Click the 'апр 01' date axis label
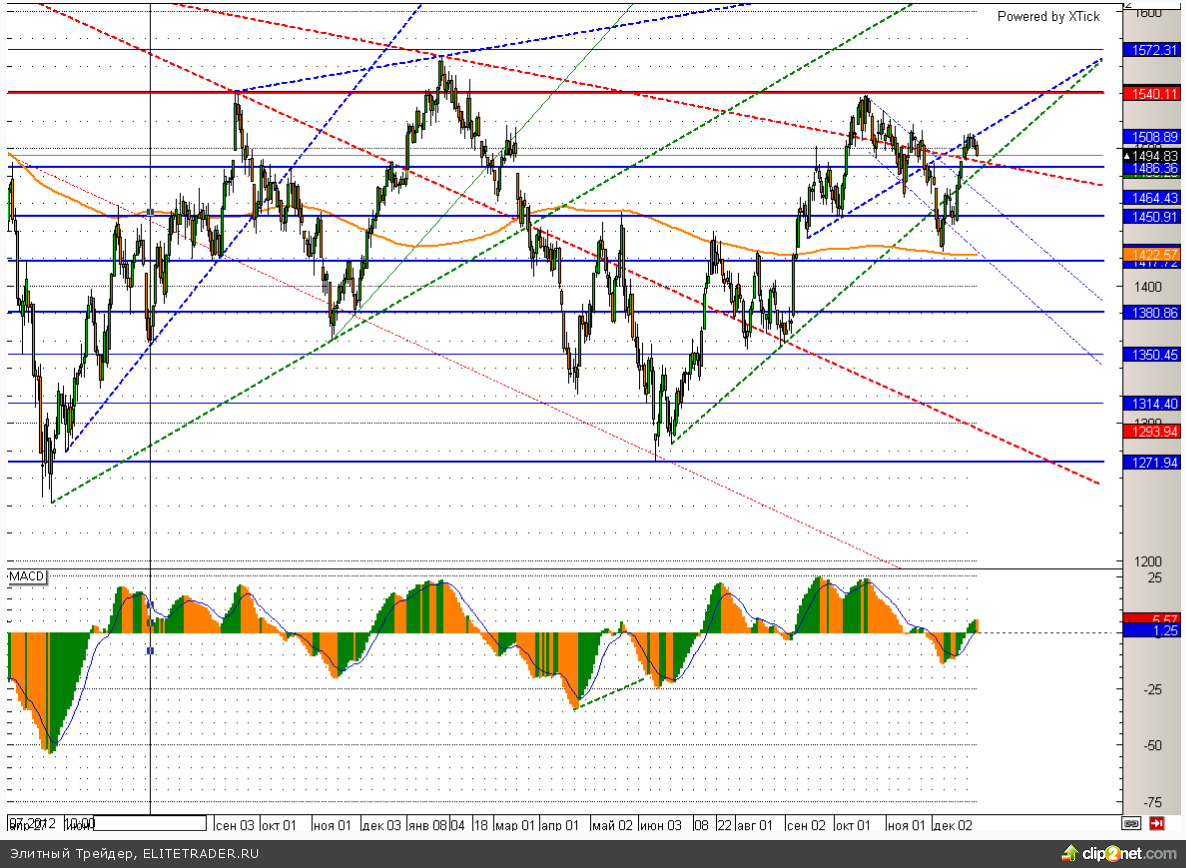 pyautogui.click(x=560, y=825)
